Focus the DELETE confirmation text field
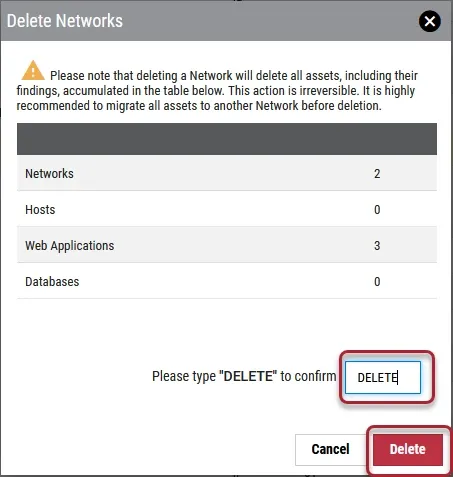 (383, 377)
